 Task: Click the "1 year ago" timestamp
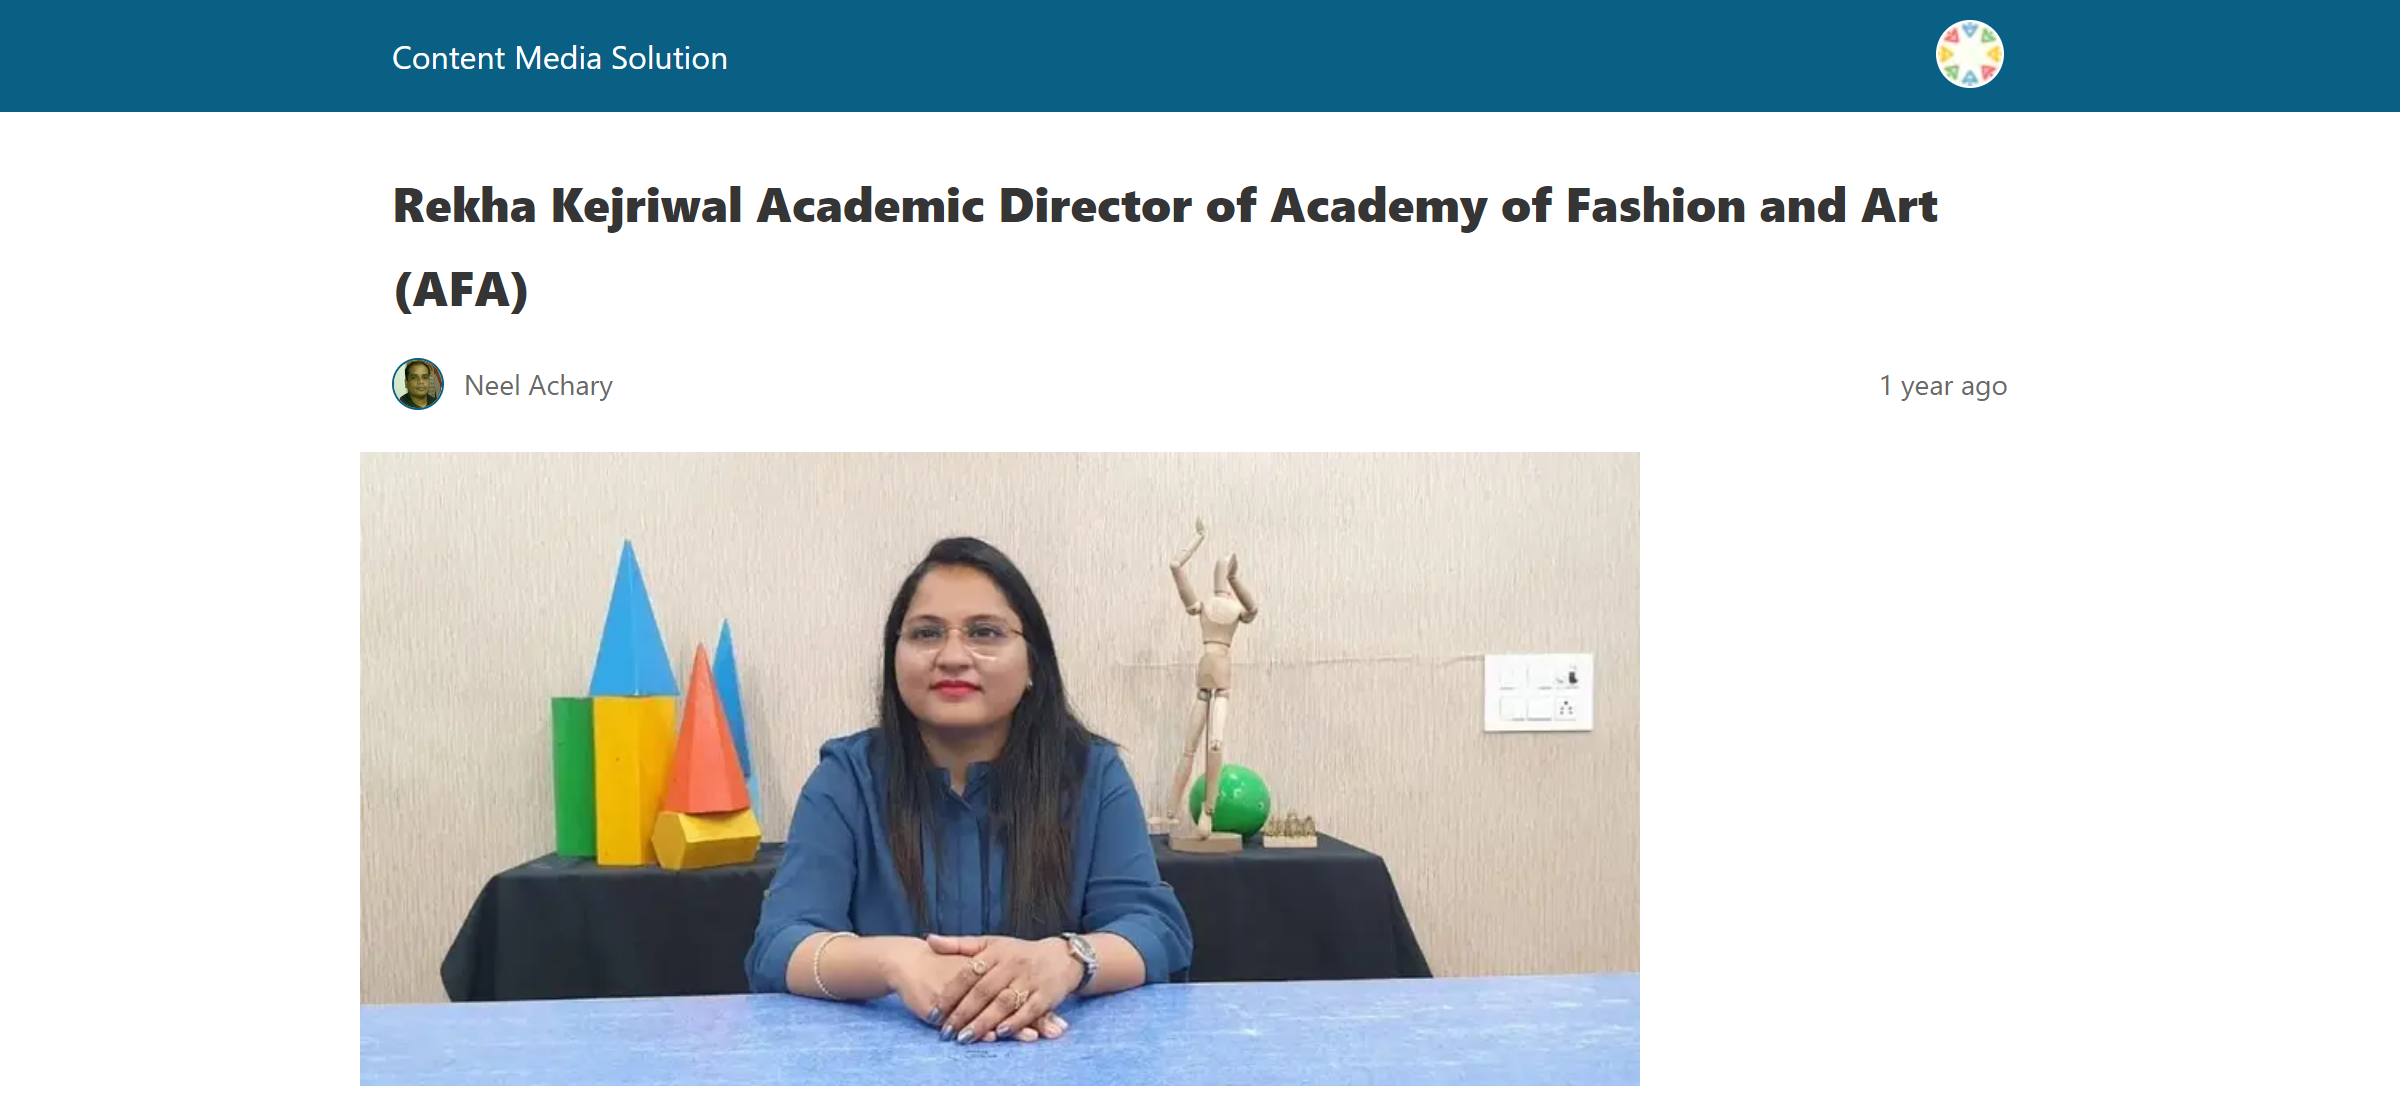click(x=1943, y=386)
